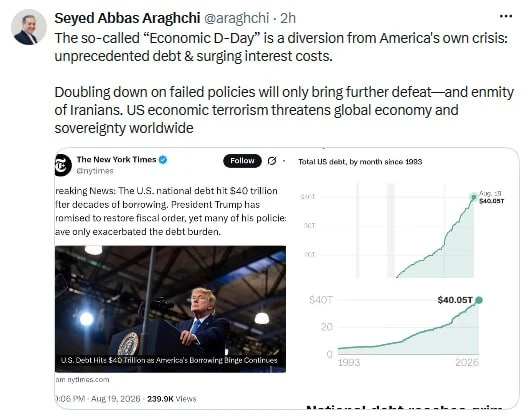The image size is (532, 419).
Task: Open the @nytimes handle in embedded post
Action: 95,171
